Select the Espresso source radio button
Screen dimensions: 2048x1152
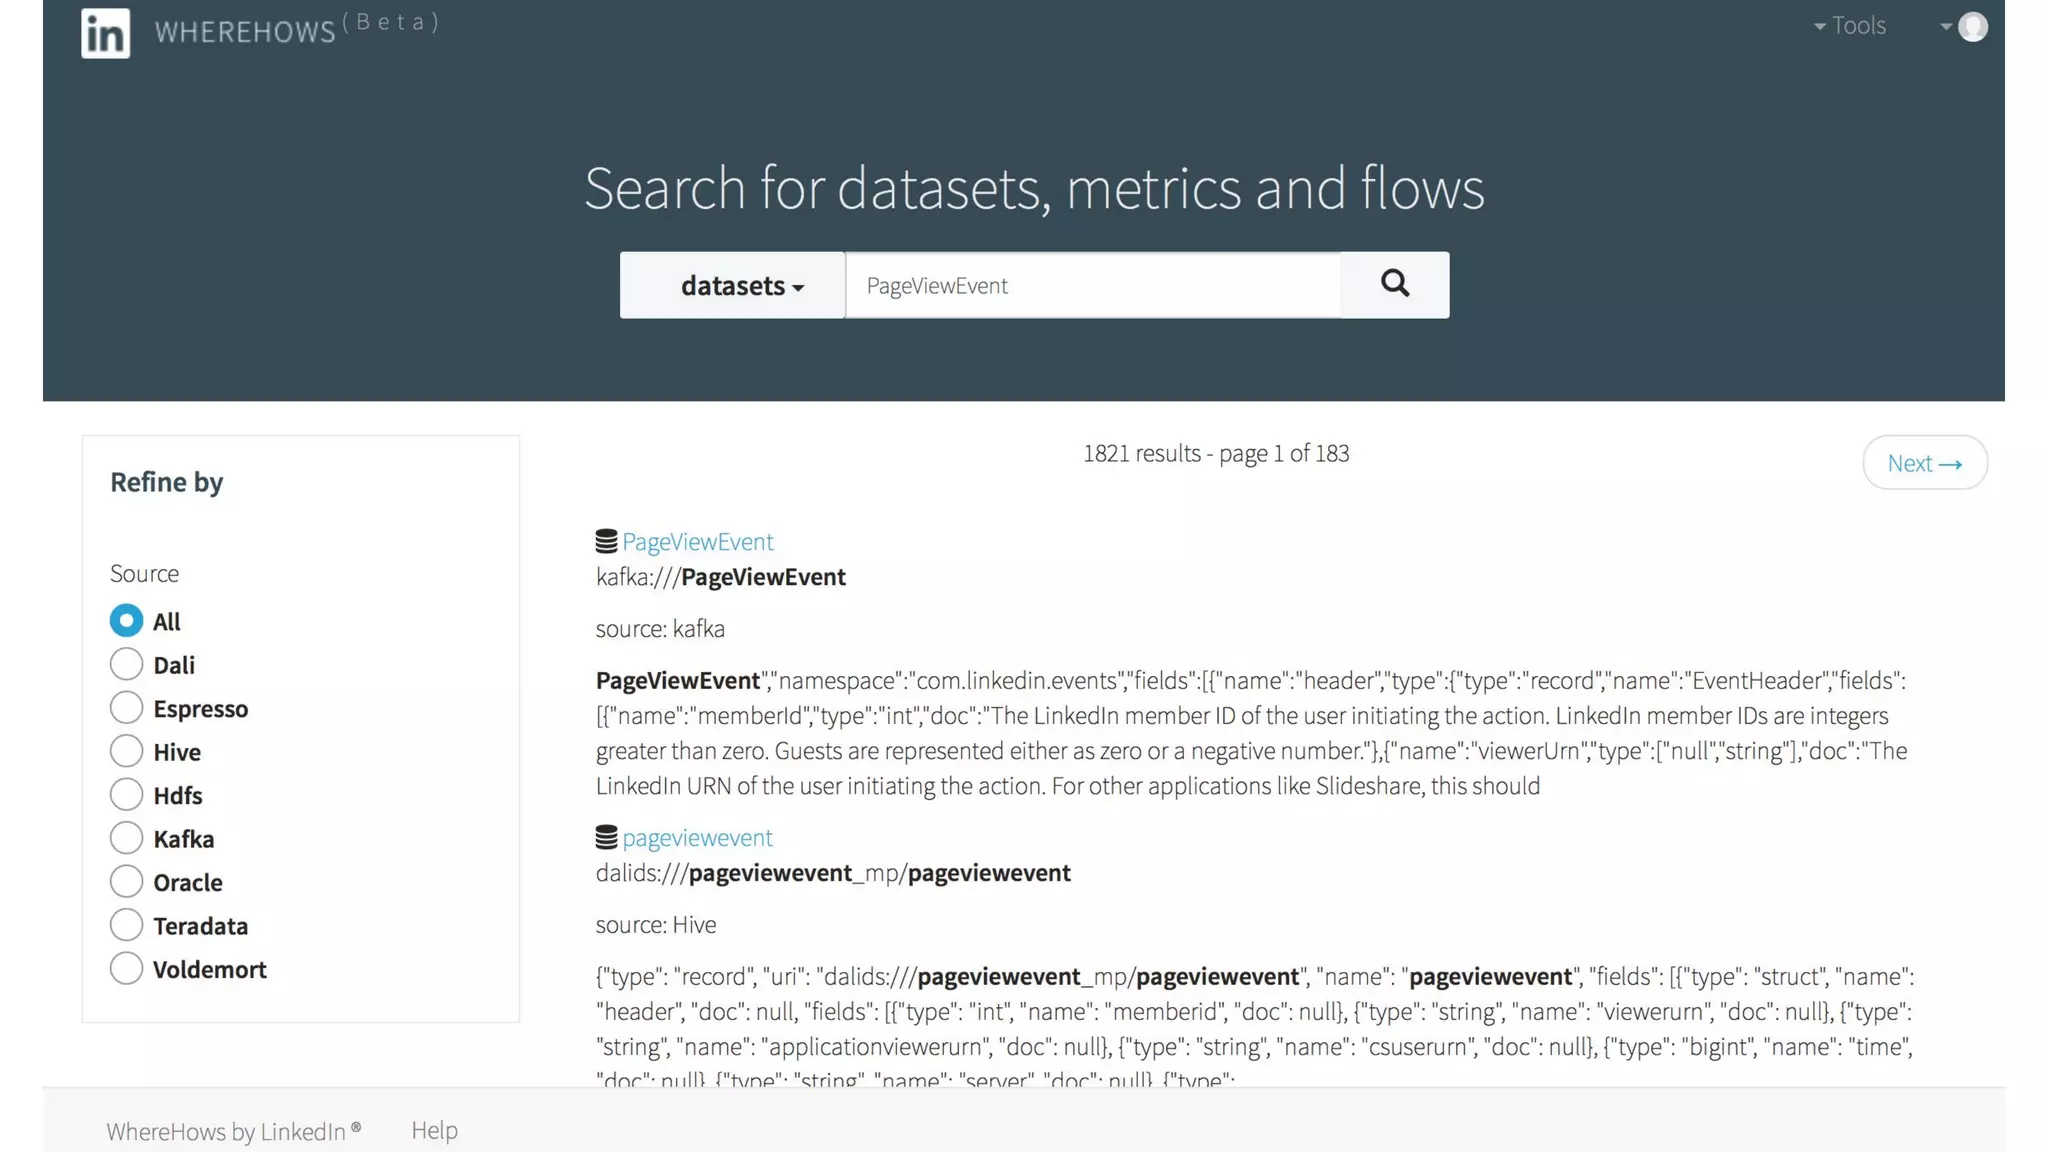126,708
